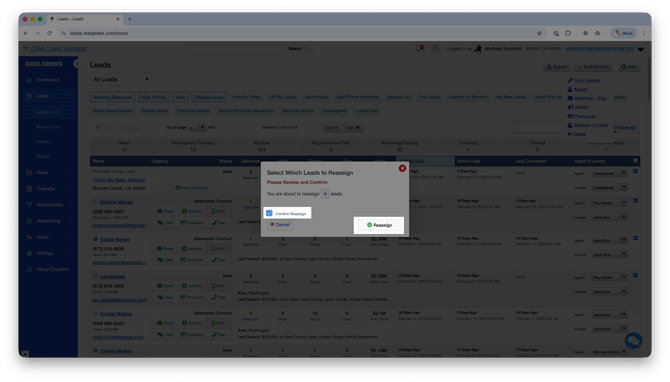
Task: Open the notifications bell icon
Action: tap(419, 49)
